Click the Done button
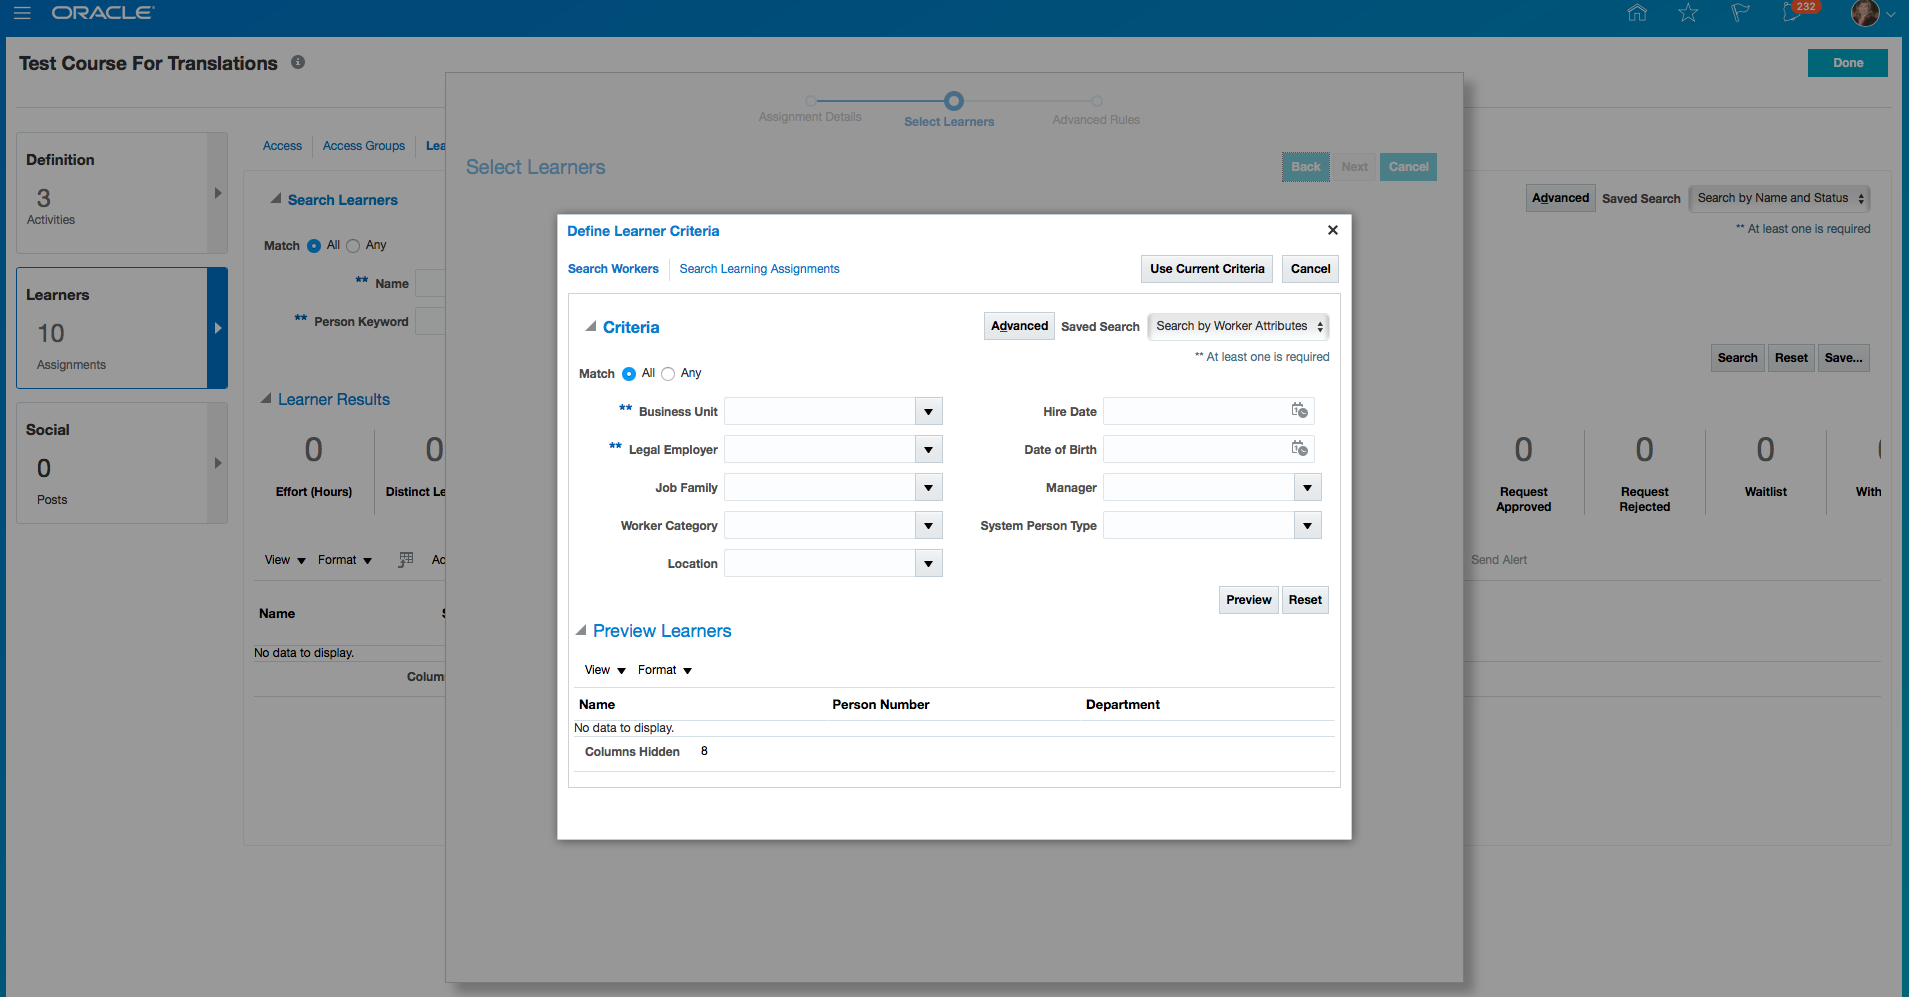 (x=1848, y=63)
